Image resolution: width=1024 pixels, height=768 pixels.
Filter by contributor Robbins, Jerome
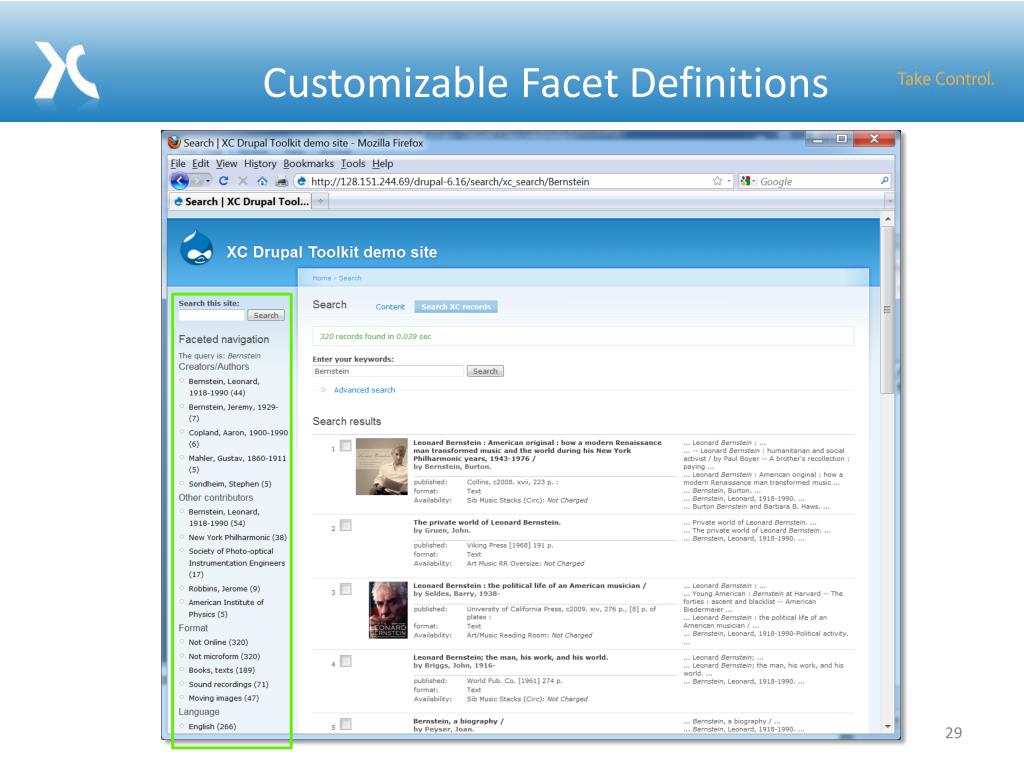(224, 588)
